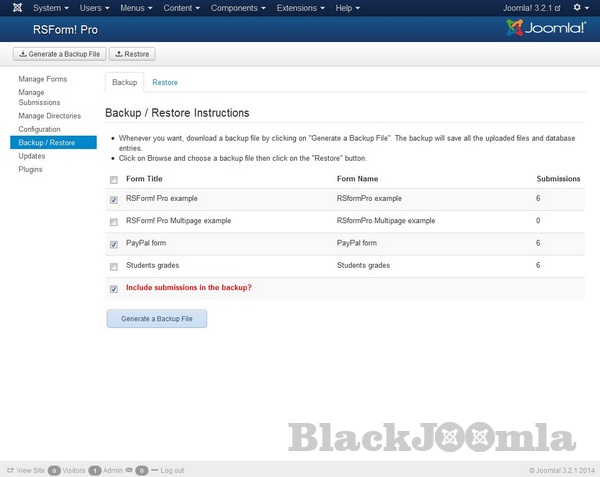This screenshot has width=600, height=477.
Task: Expand the System dropdown menu
Action: pyautogui.click(x=51, y=8)
